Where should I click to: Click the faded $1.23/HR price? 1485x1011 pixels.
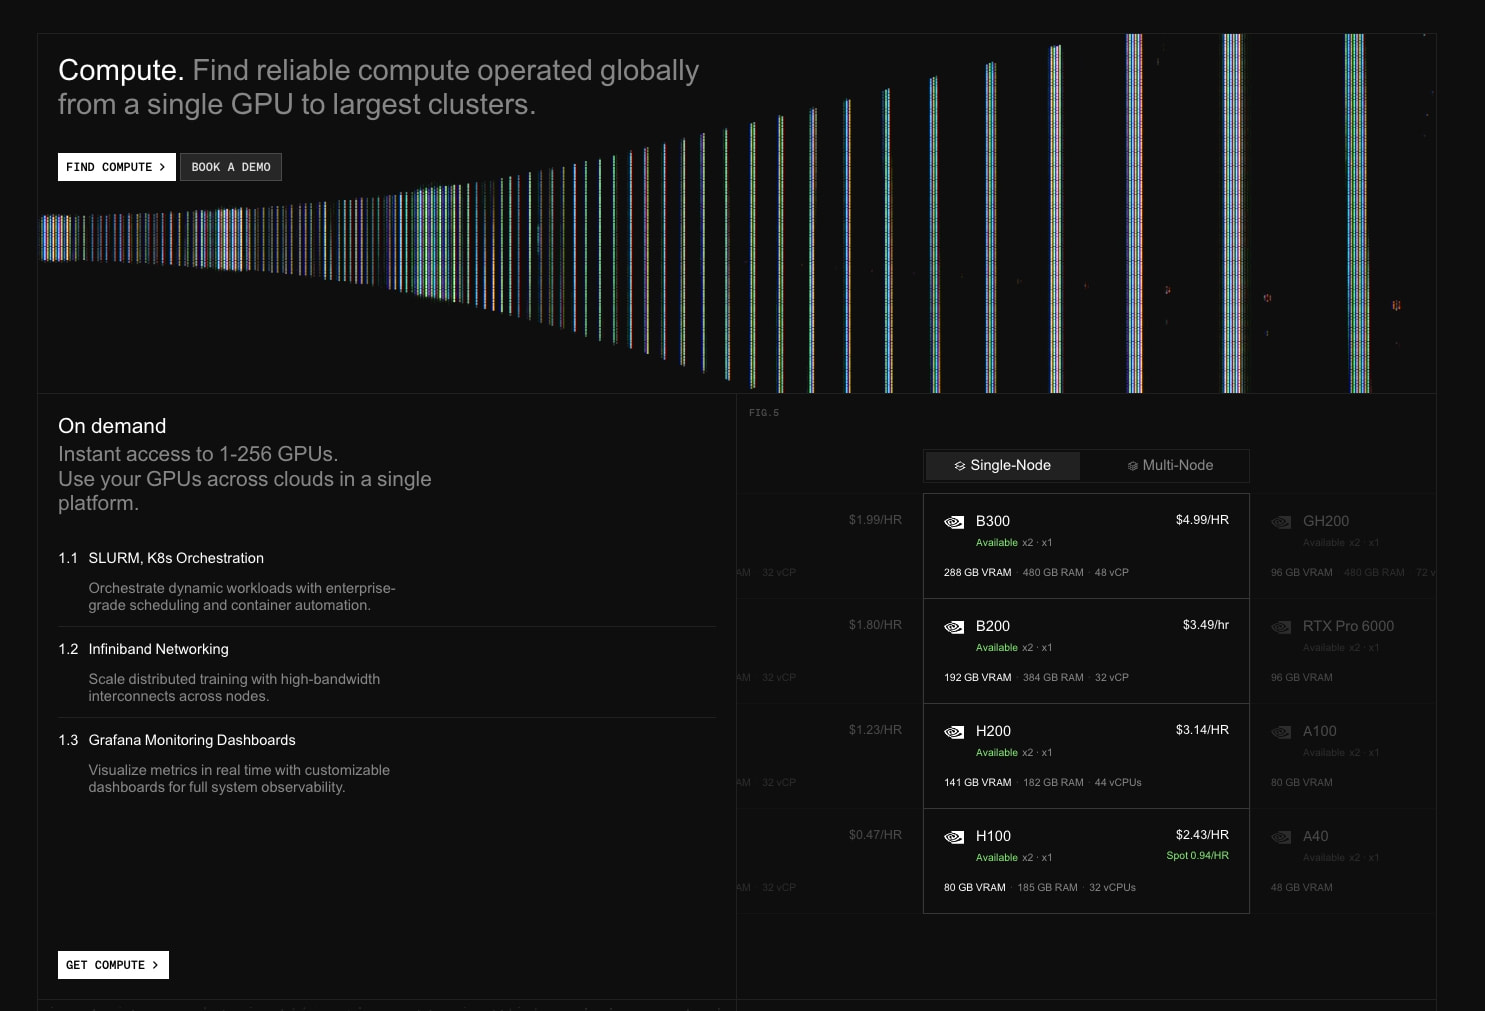[875, 730]
